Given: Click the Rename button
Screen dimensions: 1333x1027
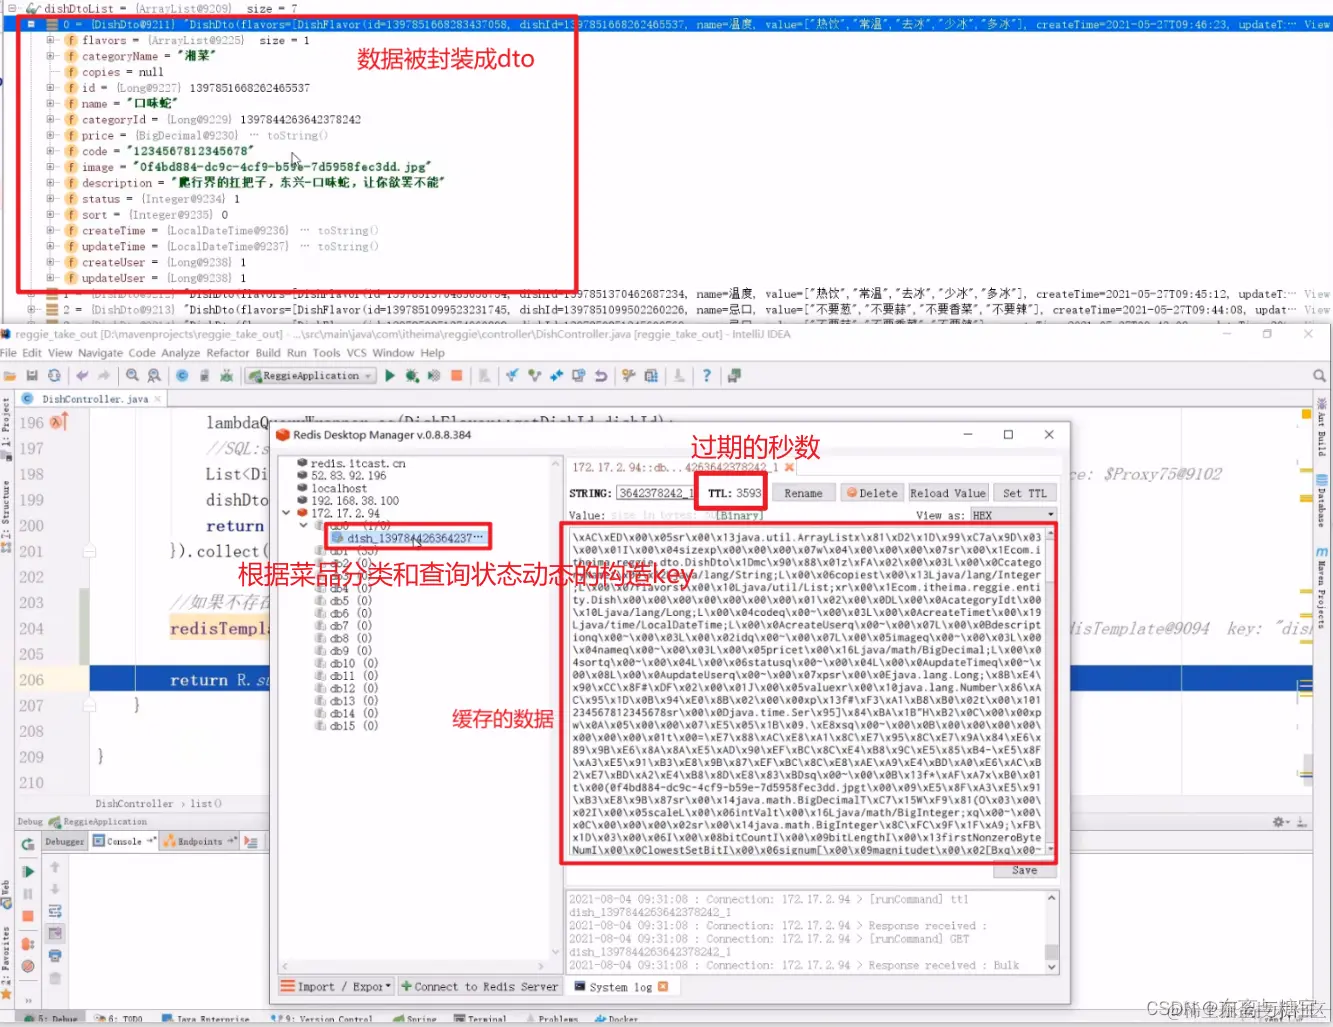Looking at the screenshot, I should coord(803,493).
